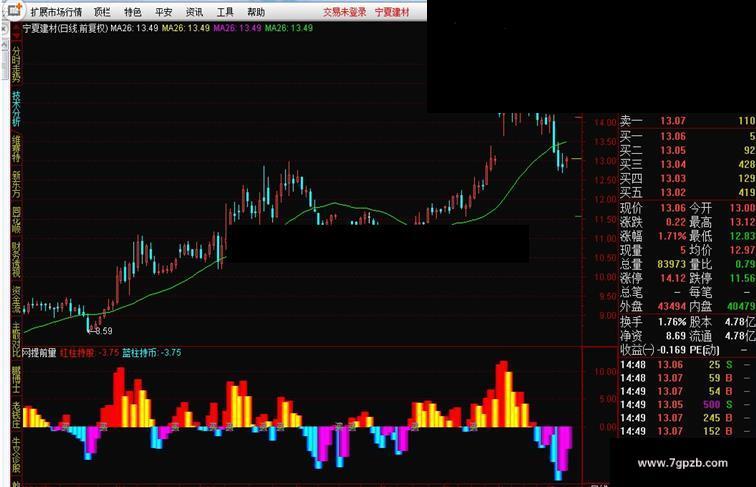Click the green MA26: 13.49 indicator label
The image size is (756, 487).
(289, 28)
